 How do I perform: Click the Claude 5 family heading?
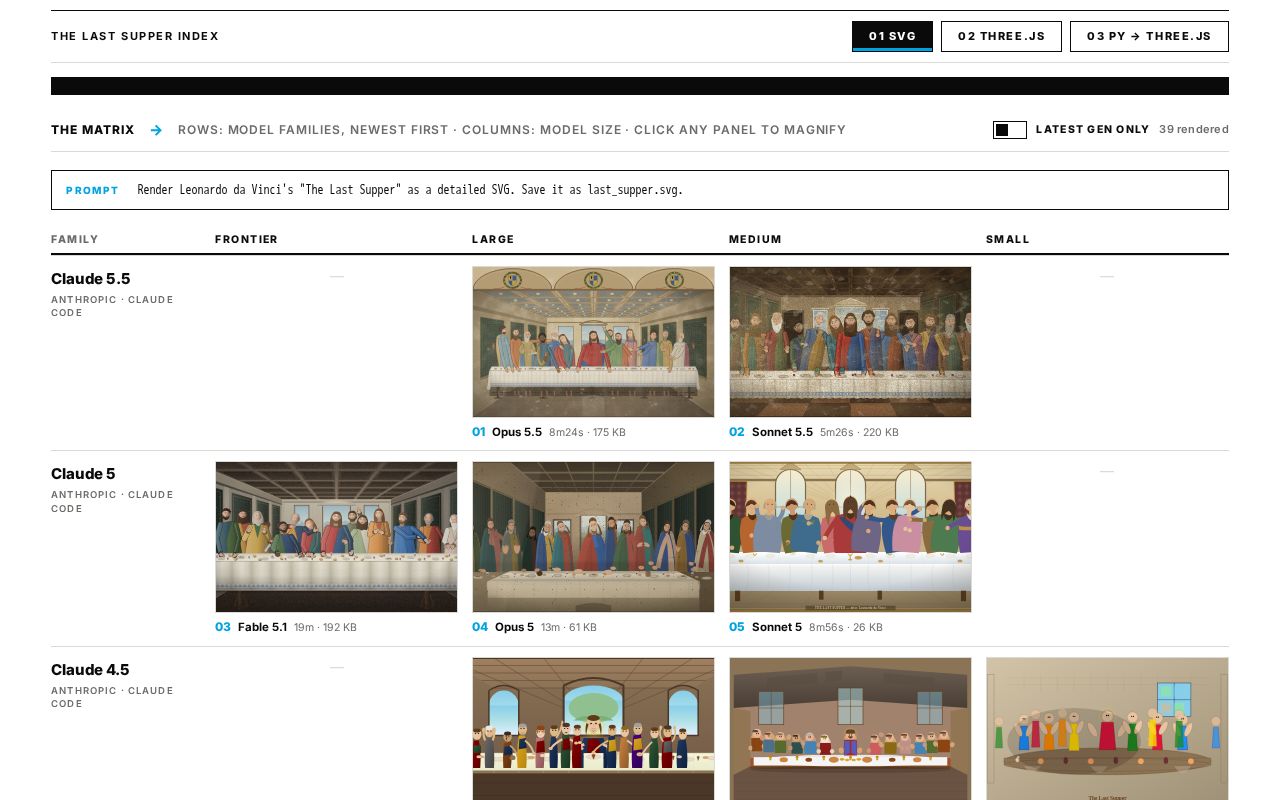[83, 474]
